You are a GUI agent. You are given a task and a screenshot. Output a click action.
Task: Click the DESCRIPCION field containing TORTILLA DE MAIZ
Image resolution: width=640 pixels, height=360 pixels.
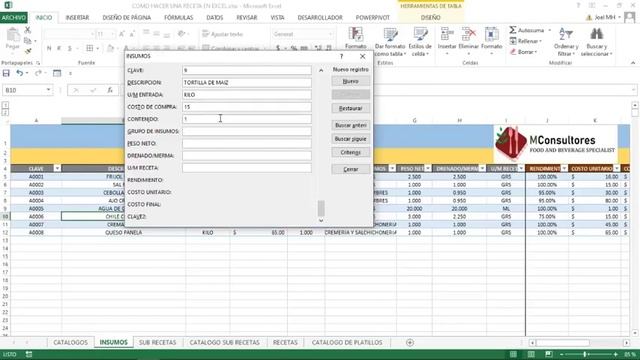tap(247, 82)
